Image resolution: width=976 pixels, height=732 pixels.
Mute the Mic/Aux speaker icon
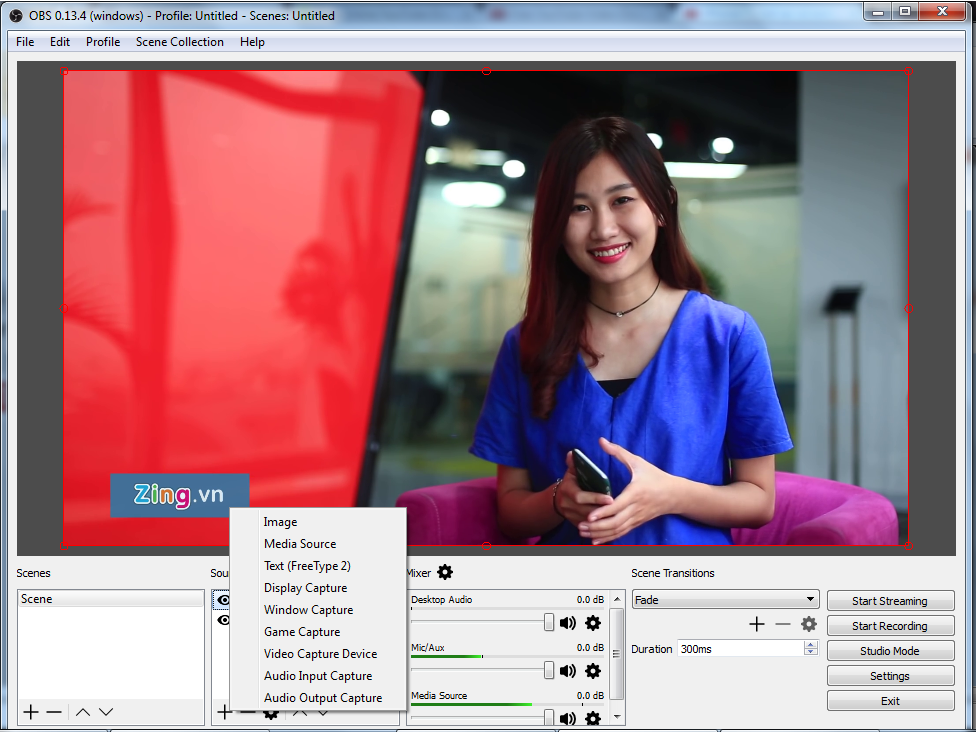coord(568,670)
